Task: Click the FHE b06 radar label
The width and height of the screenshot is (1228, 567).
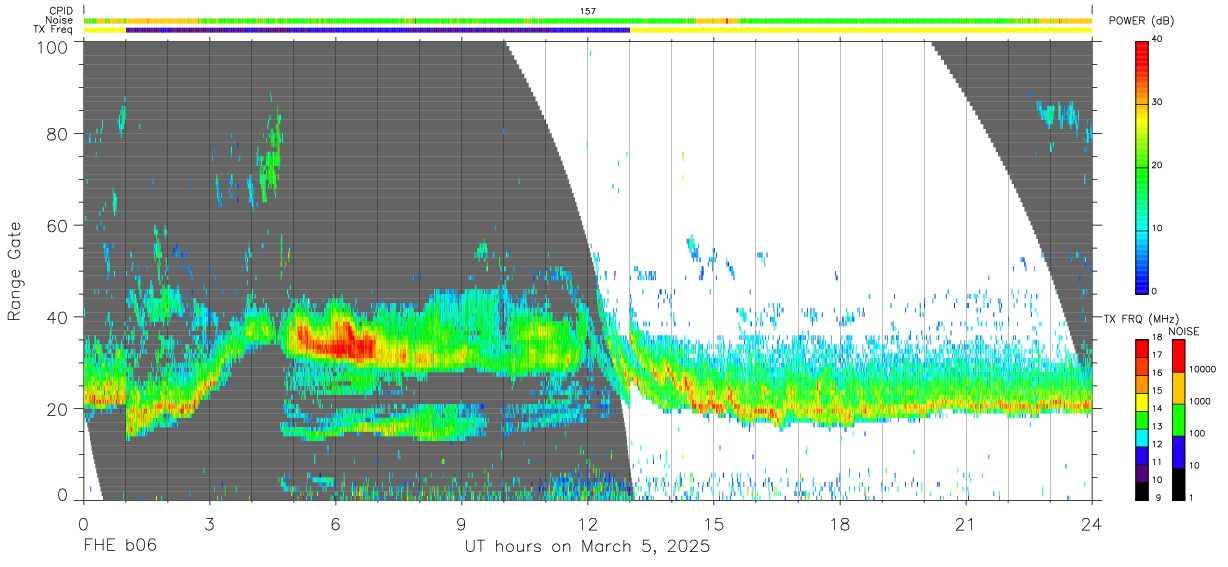Action: (x=120, y=547)
